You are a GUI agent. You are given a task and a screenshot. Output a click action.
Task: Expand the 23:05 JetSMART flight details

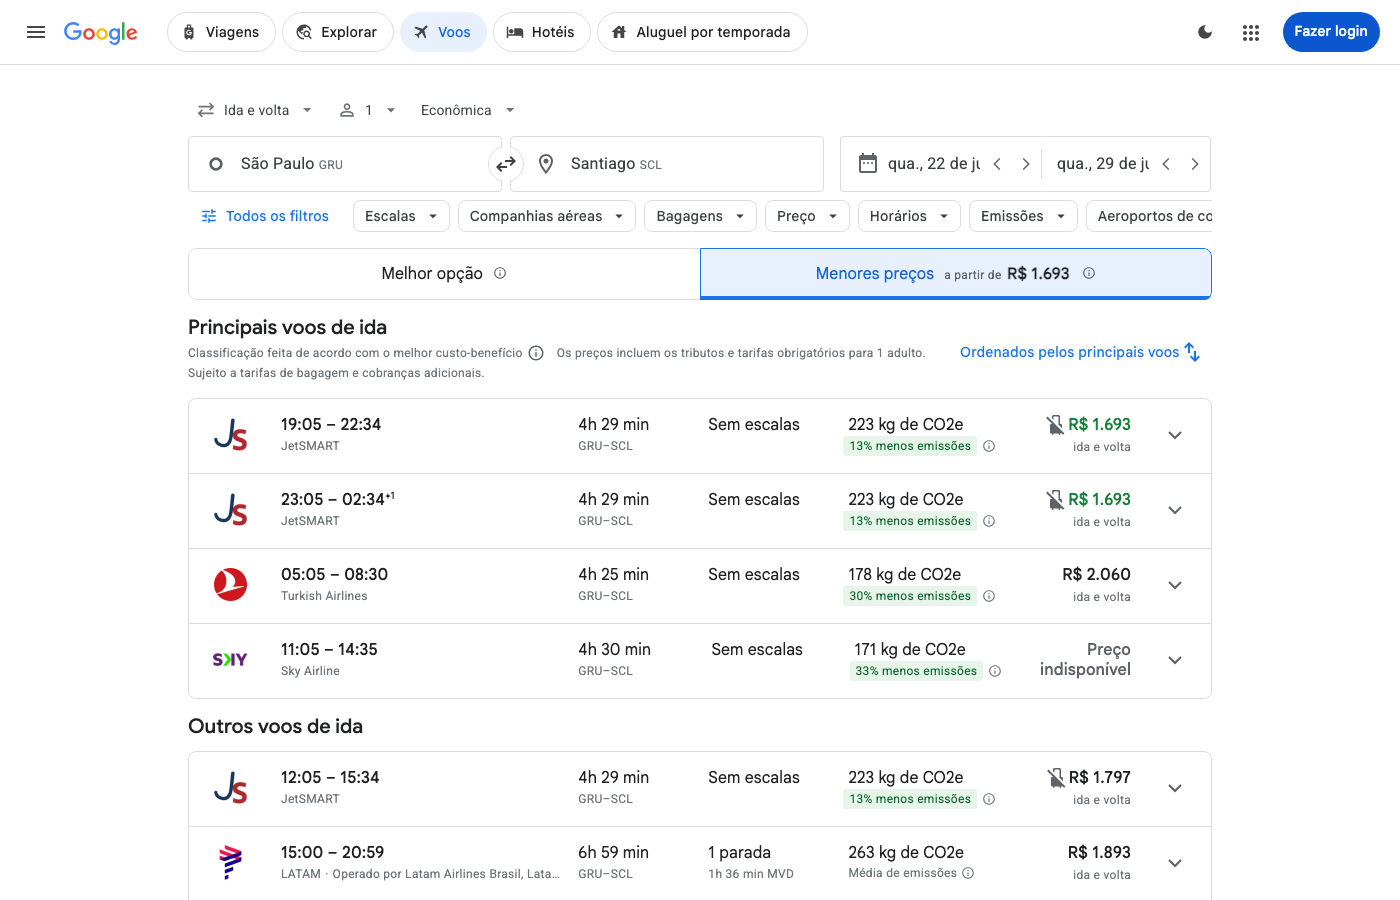pos(1175,510)
